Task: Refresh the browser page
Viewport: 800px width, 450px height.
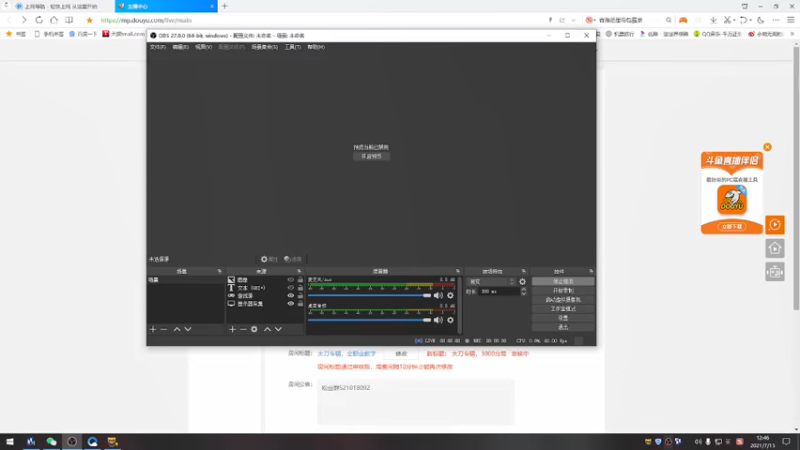Action: coord(39,20)
